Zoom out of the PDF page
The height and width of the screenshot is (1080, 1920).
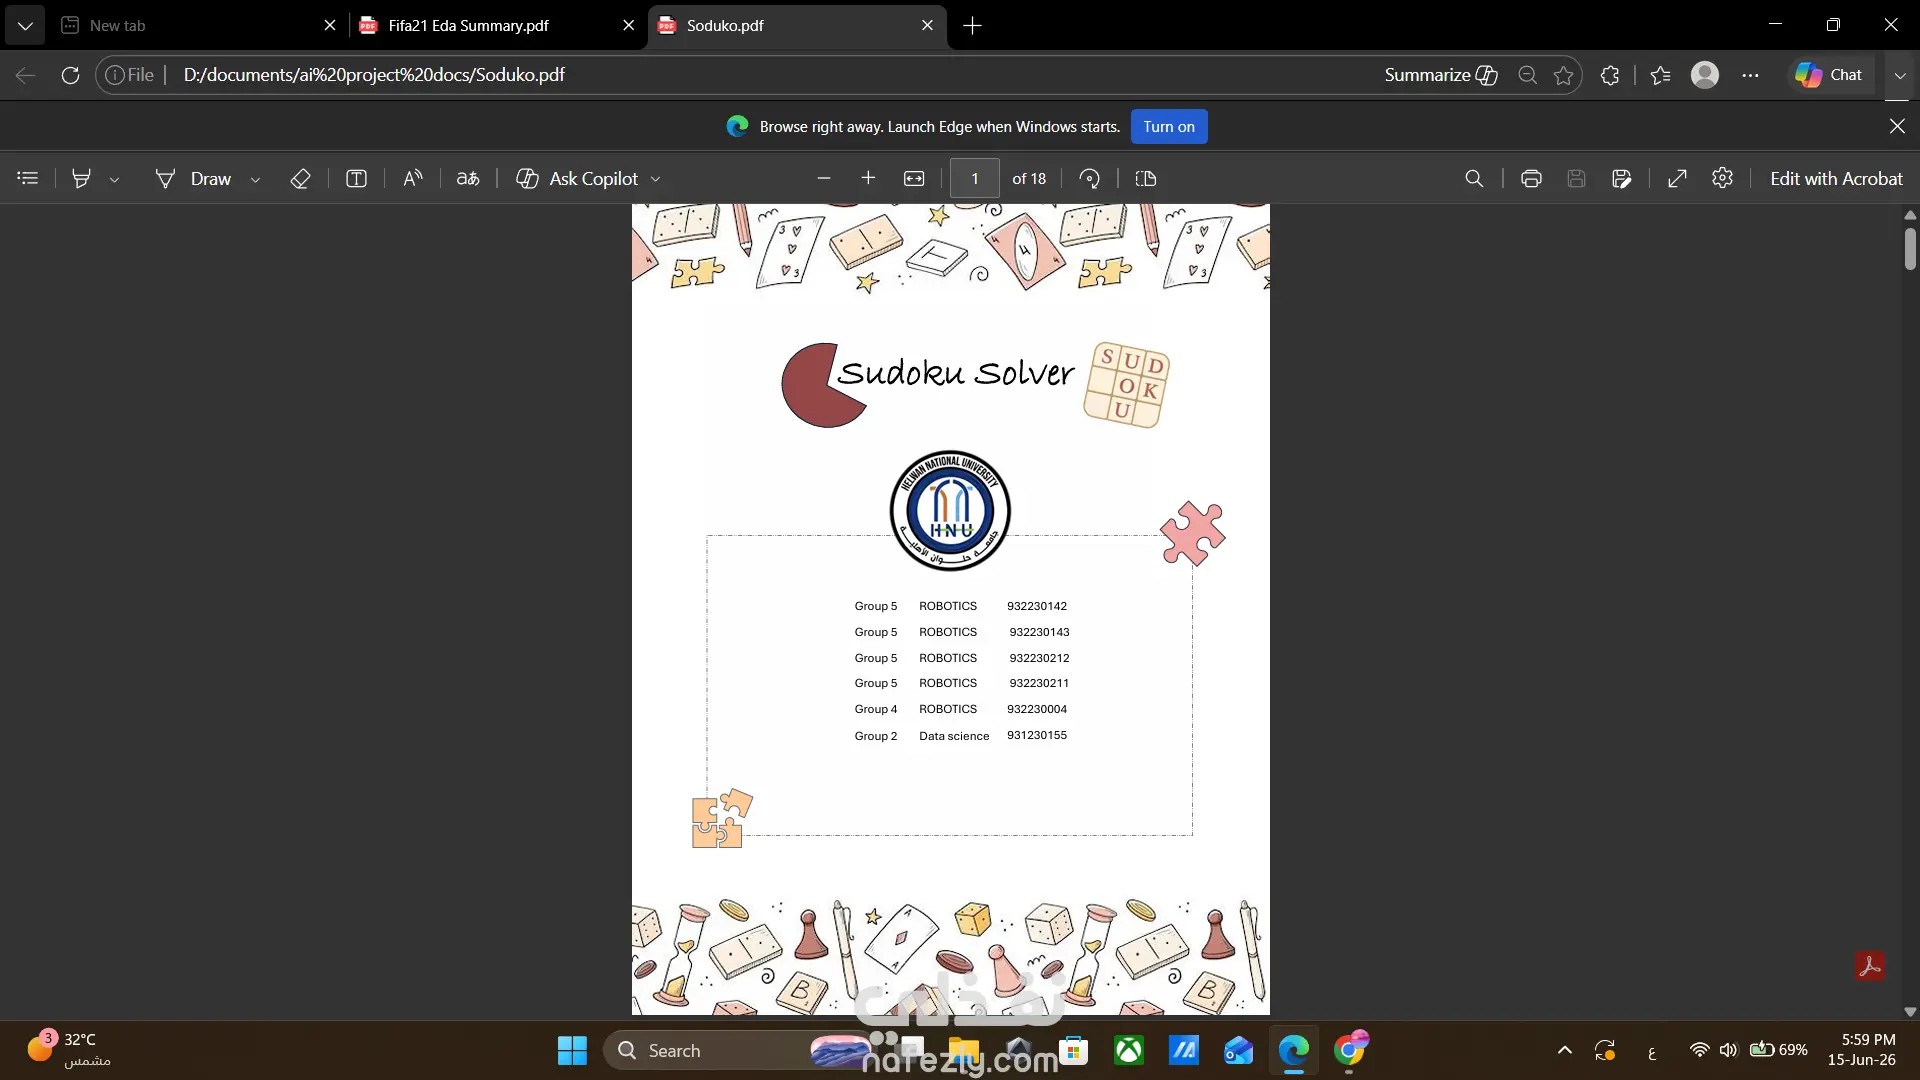pyautogui.click(x=824, y=178)
